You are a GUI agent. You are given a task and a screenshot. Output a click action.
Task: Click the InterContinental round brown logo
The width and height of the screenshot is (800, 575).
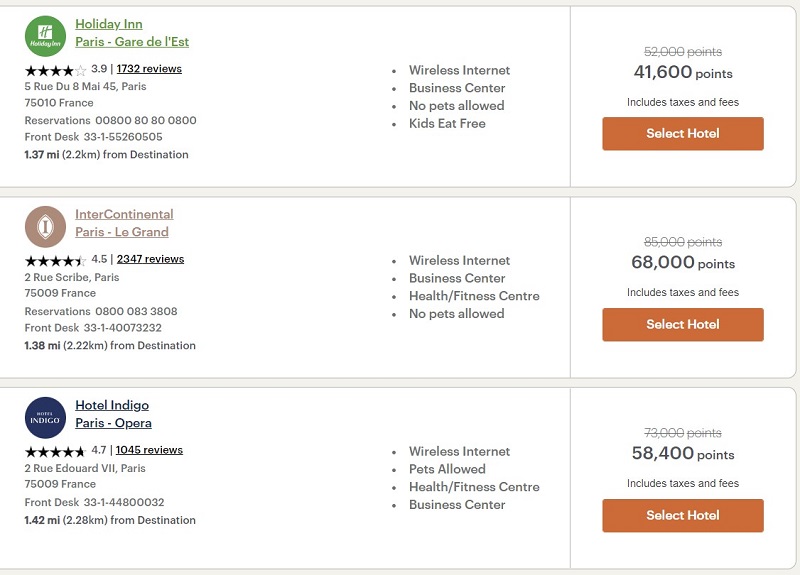pos(45,227)
